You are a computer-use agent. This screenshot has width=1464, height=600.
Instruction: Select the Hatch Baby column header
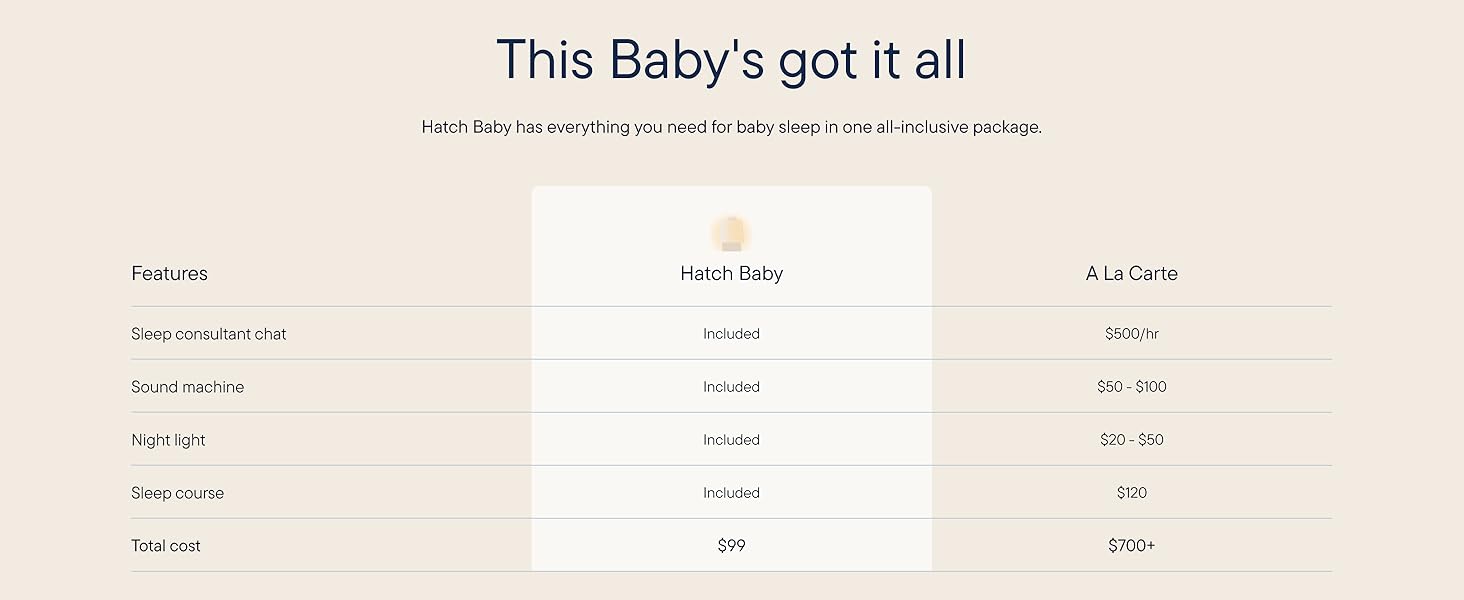click(731, 274)
